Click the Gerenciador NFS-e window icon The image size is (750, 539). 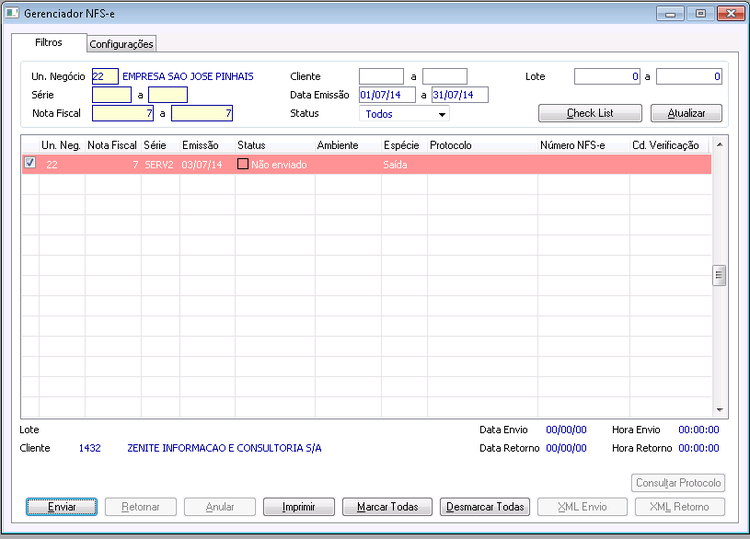click(12, 13)
